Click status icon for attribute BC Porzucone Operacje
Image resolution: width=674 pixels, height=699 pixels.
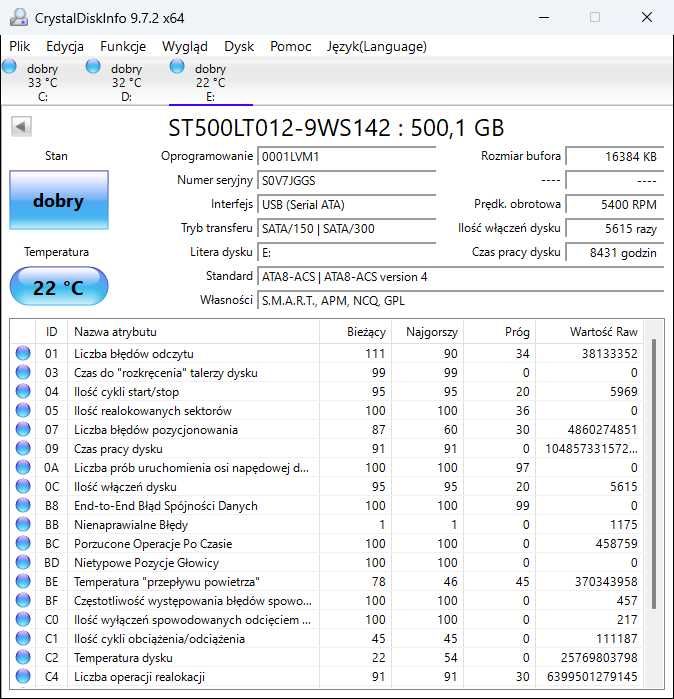[x=23, y=543]
